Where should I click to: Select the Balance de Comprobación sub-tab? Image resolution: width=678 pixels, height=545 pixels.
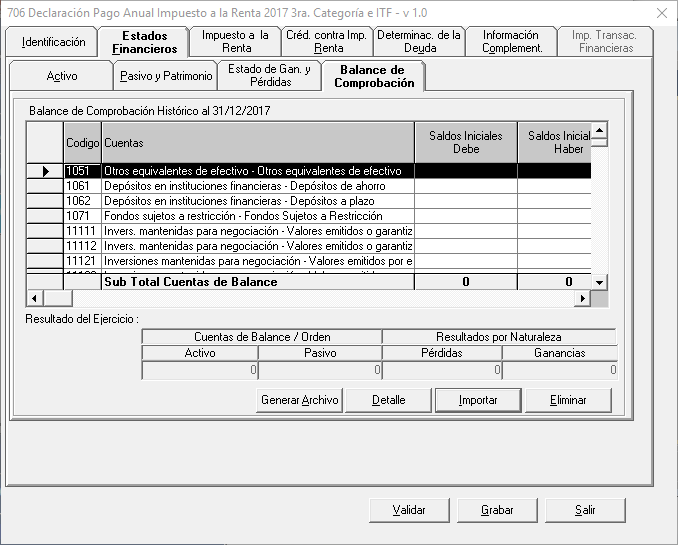[x=374, y=76]
